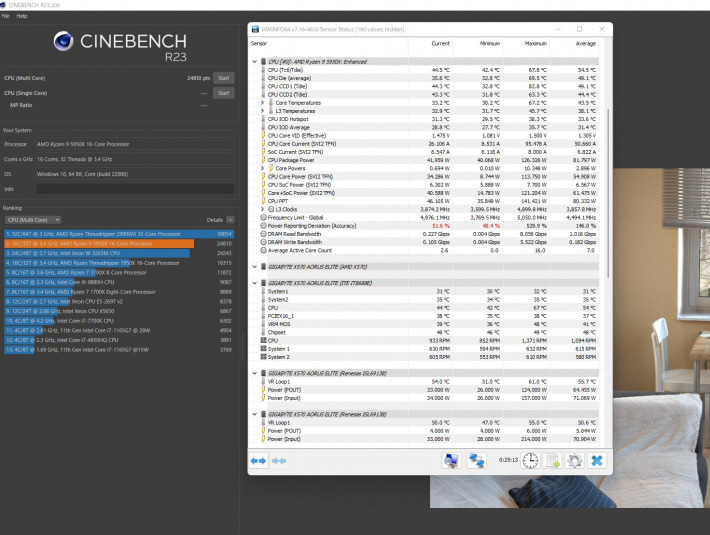Open the File menu in Cinebench
The height and width of the screenshot is (535, 710).
[x=6, y=16]
